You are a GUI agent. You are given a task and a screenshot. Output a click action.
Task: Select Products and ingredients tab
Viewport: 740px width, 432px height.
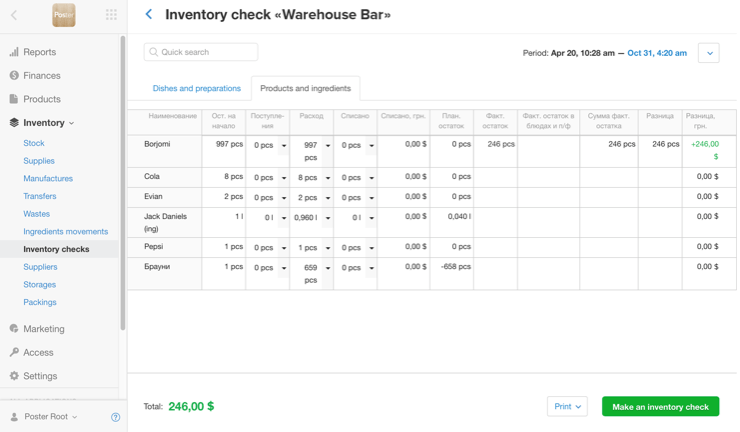point(305,89)
